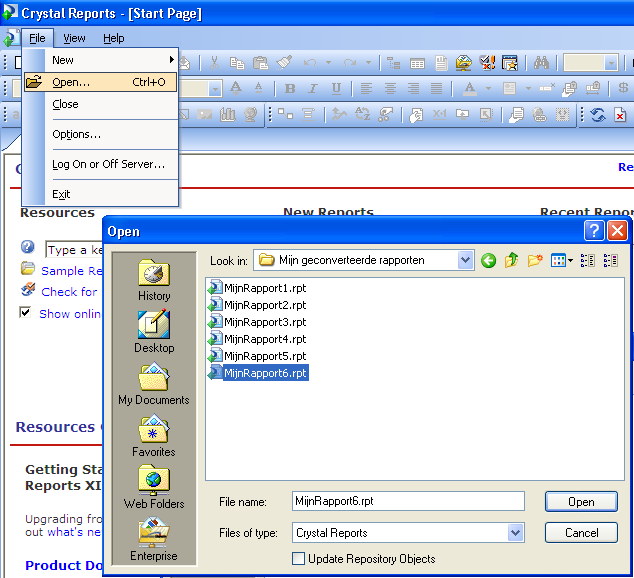Go to My Documents in places bar
Screen dimensions: 634x578
[x=154, y=384]
